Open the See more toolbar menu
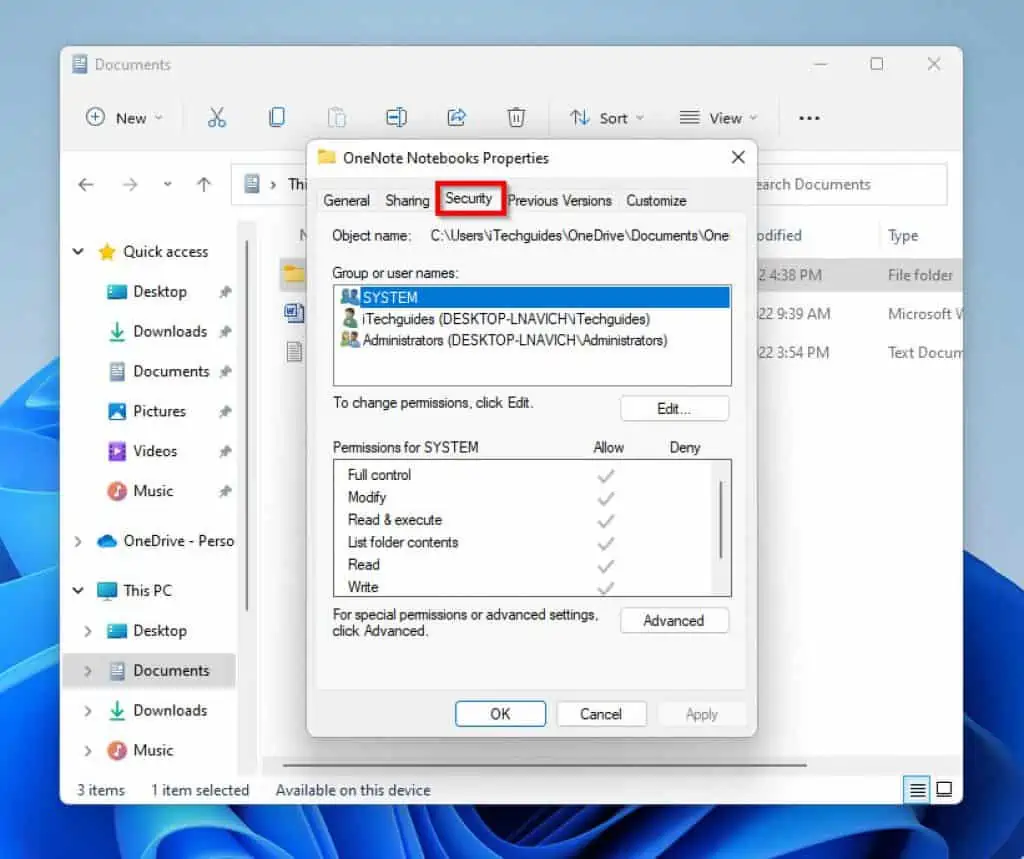The image size is (1024, 859). (x=809, y=117)
